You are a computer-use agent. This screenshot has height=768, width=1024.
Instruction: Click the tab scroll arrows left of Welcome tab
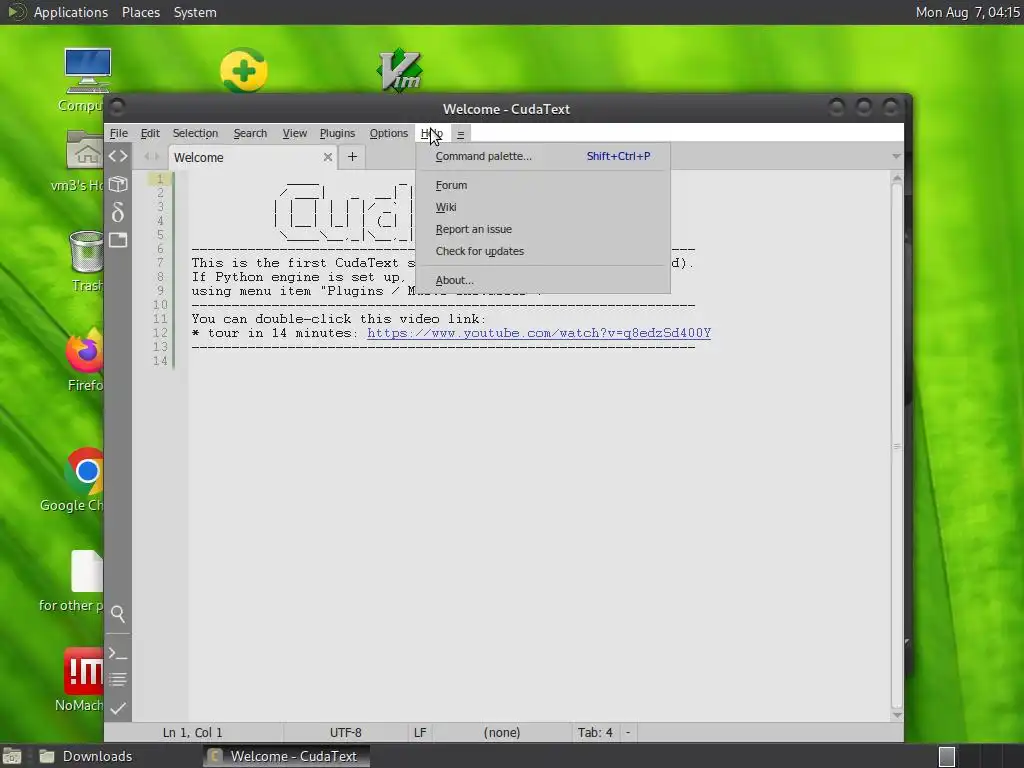tap(152, 157)
